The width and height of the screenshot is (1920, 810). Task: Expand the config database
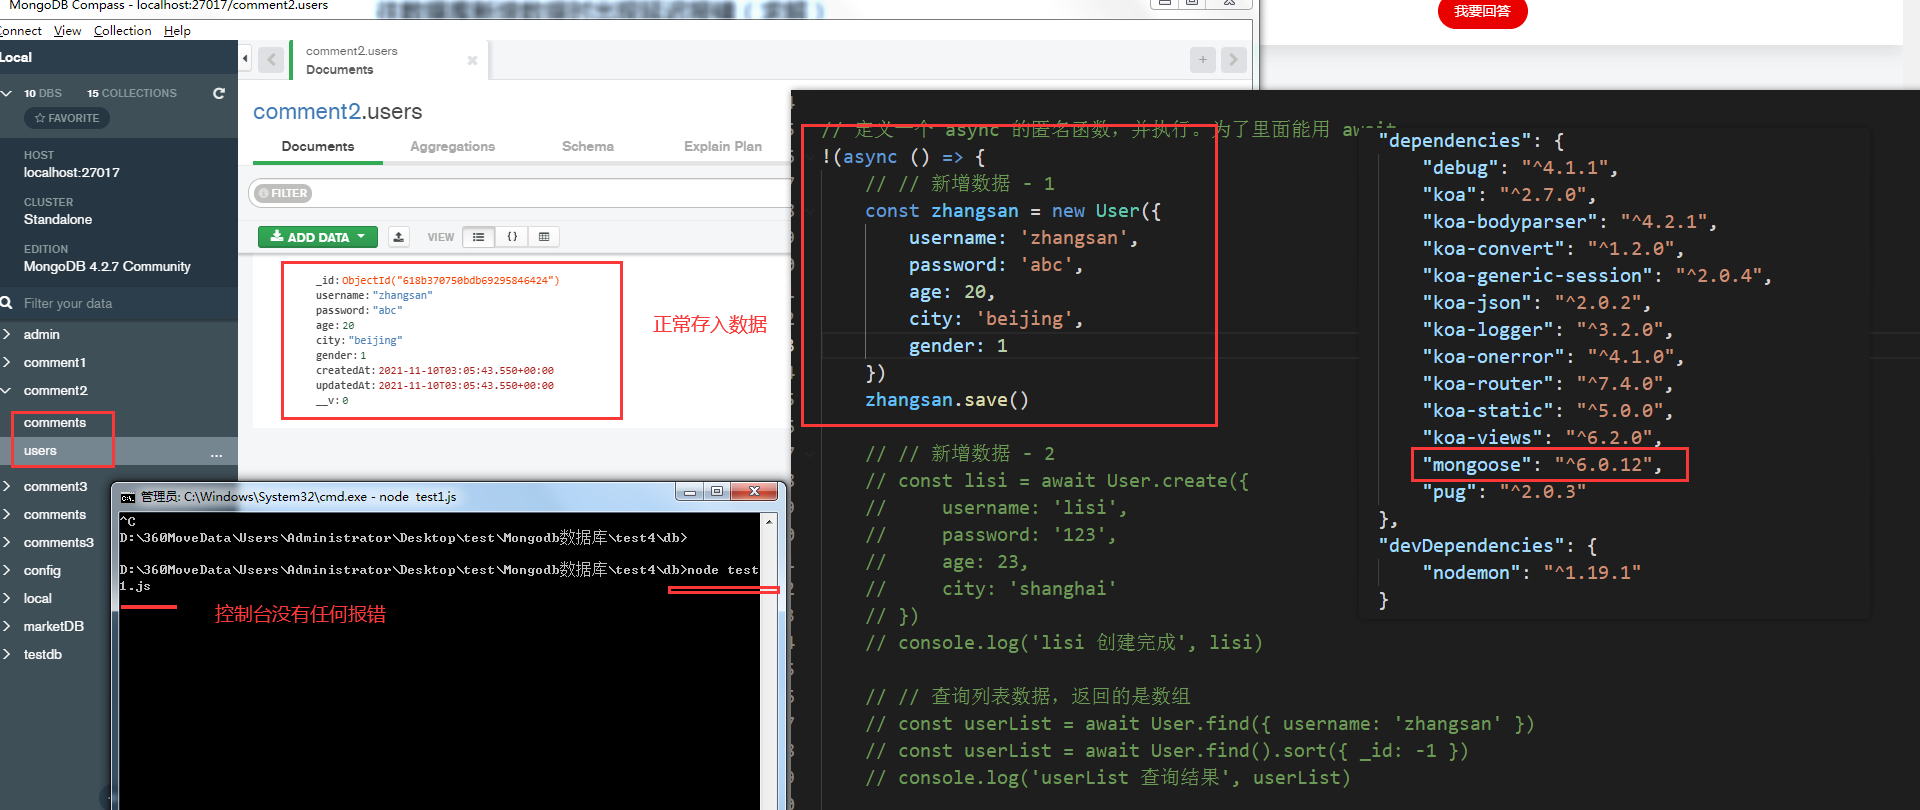tap(7, 570)
